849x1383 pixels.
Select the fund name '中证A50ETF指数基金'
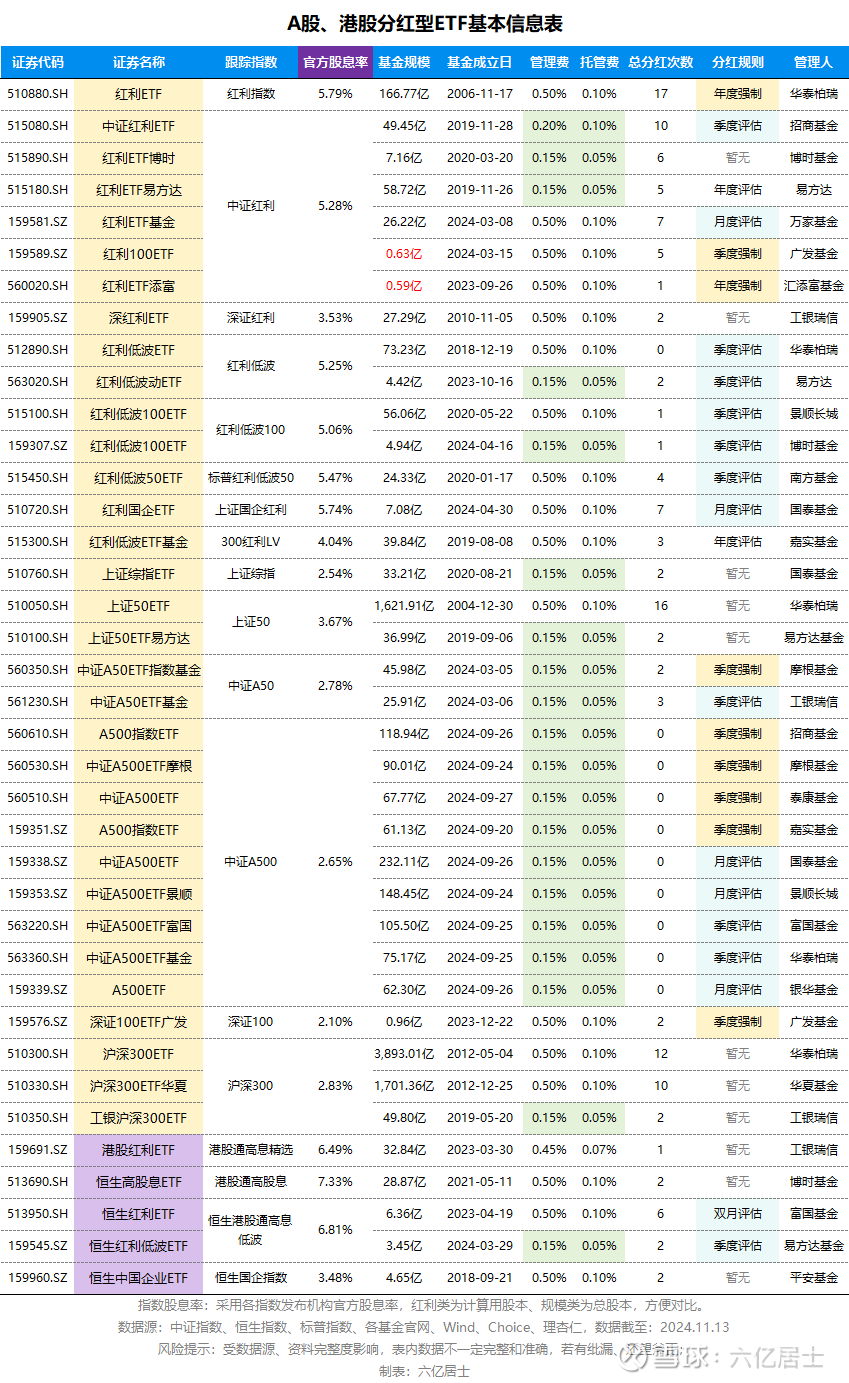[138, 670]
